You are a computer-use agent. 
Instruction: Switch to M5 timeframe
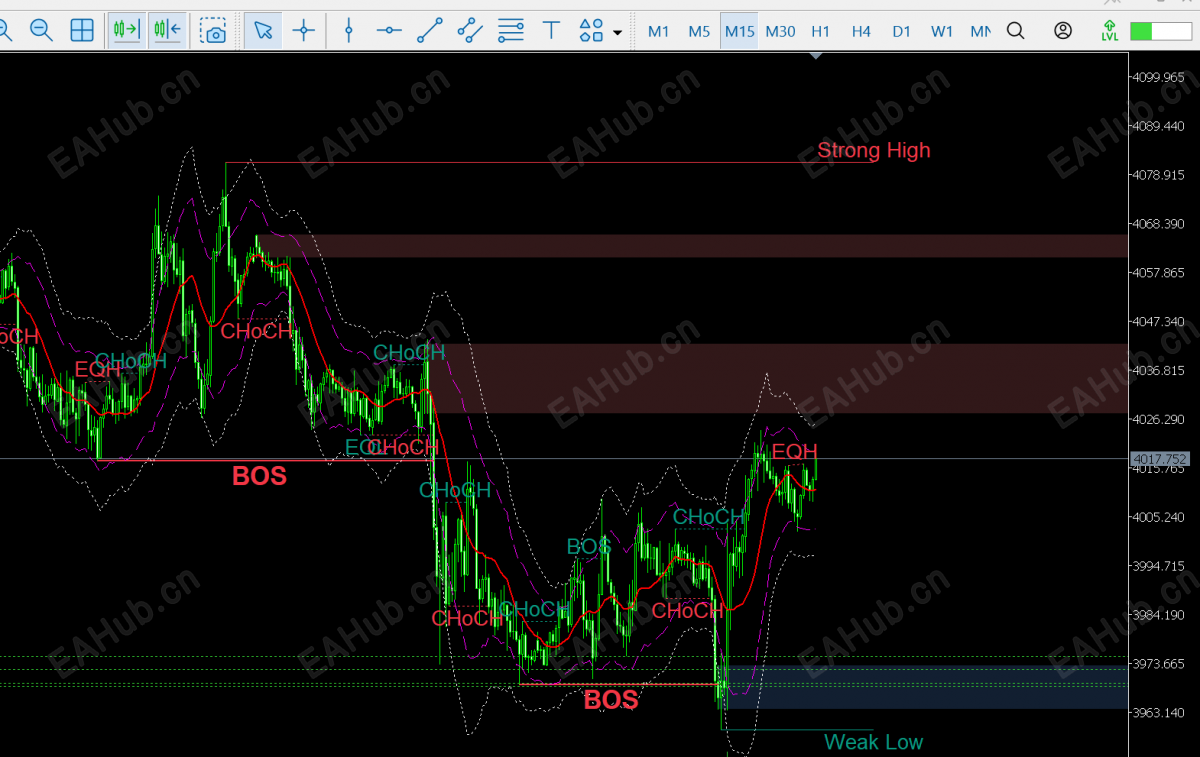(x=699, y=31)
